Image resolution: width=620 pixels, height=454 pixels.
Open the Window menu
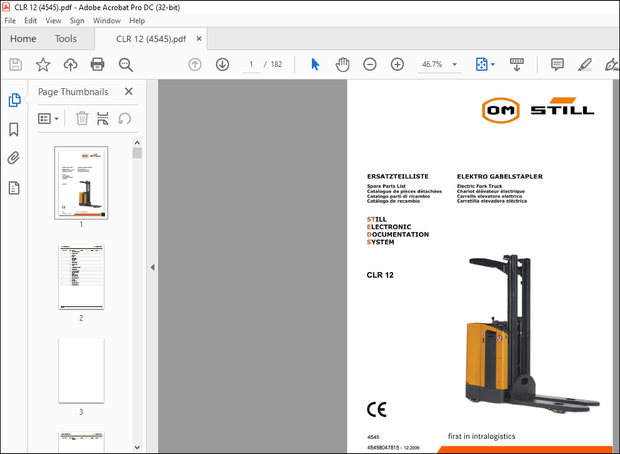click(x=107, y=21)
